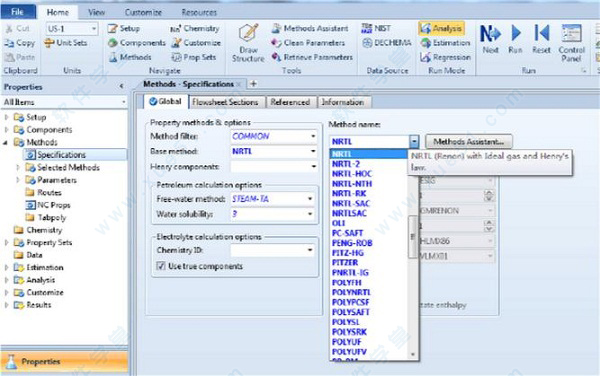Open Components in the Navigate group
This screenshot has width=600, height=376.
pyautogui.click(x=137, y=43)
